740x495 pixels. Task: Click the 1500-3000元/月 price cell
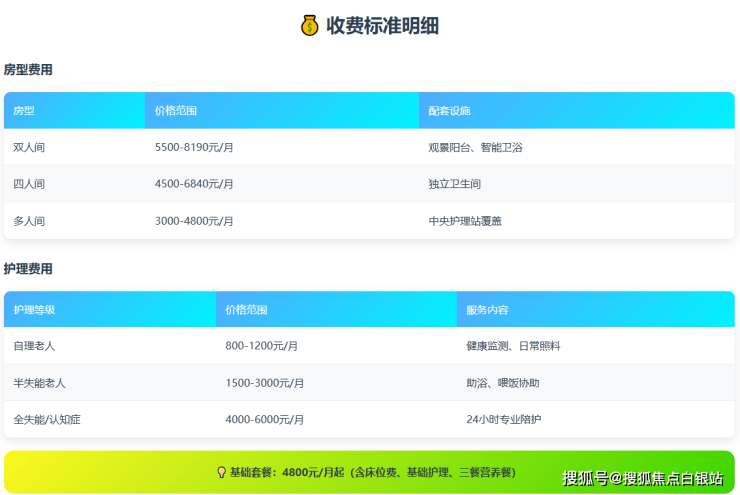point(265,383)
